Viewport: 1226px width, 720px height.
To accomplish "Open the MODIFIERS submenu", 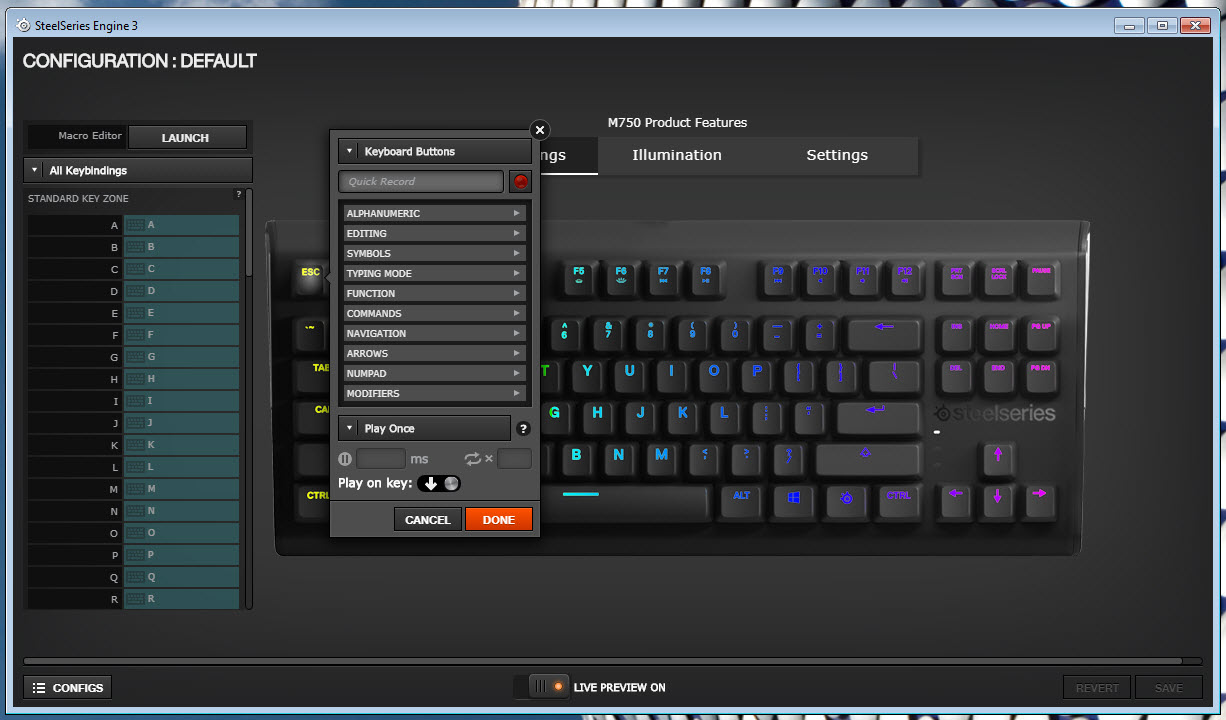I will (434, 394).
